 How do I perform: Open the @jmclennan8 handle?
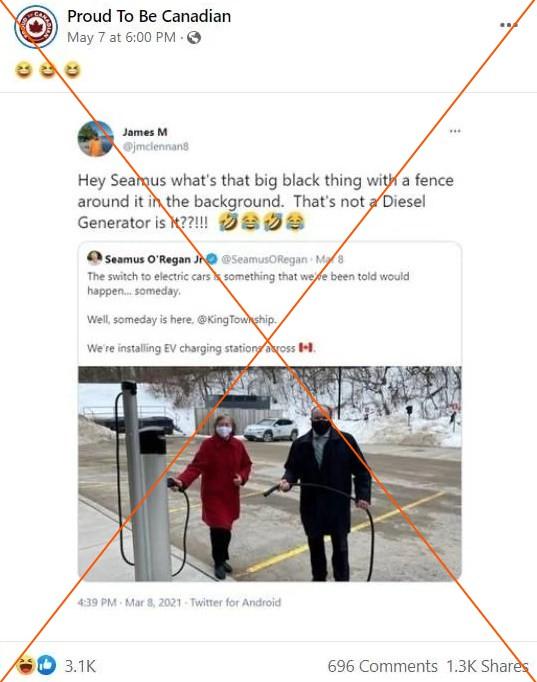pyautogui.click(x=156, y=147)
